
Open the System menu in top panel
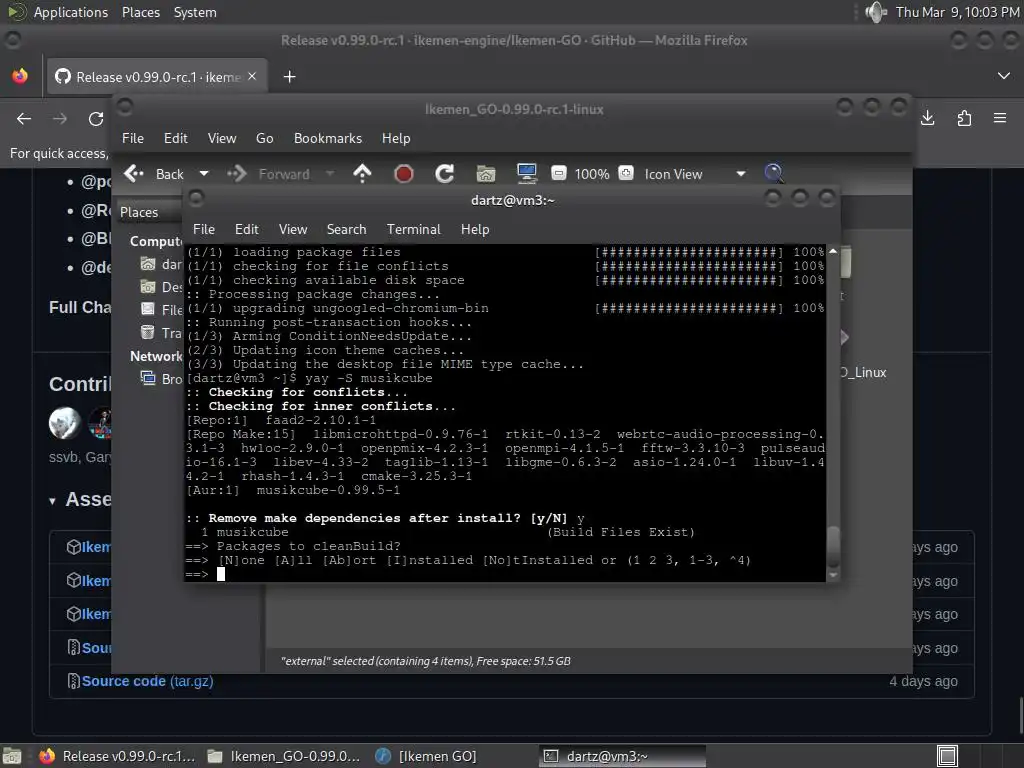(x=195, y=12)
